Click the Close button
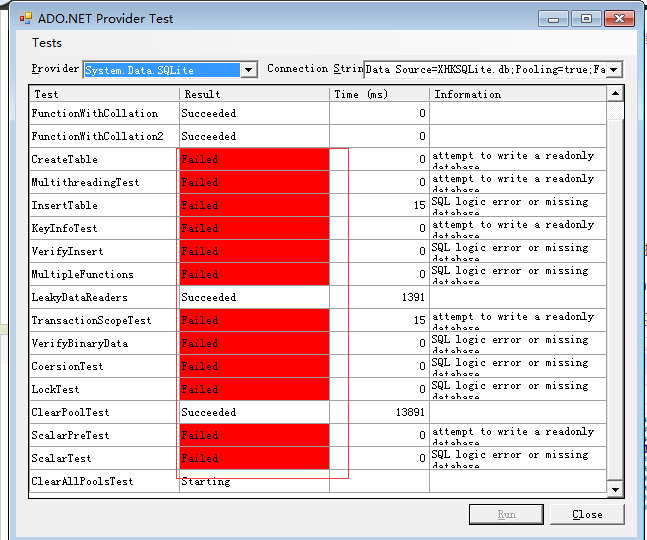 (x=587, y=514)
